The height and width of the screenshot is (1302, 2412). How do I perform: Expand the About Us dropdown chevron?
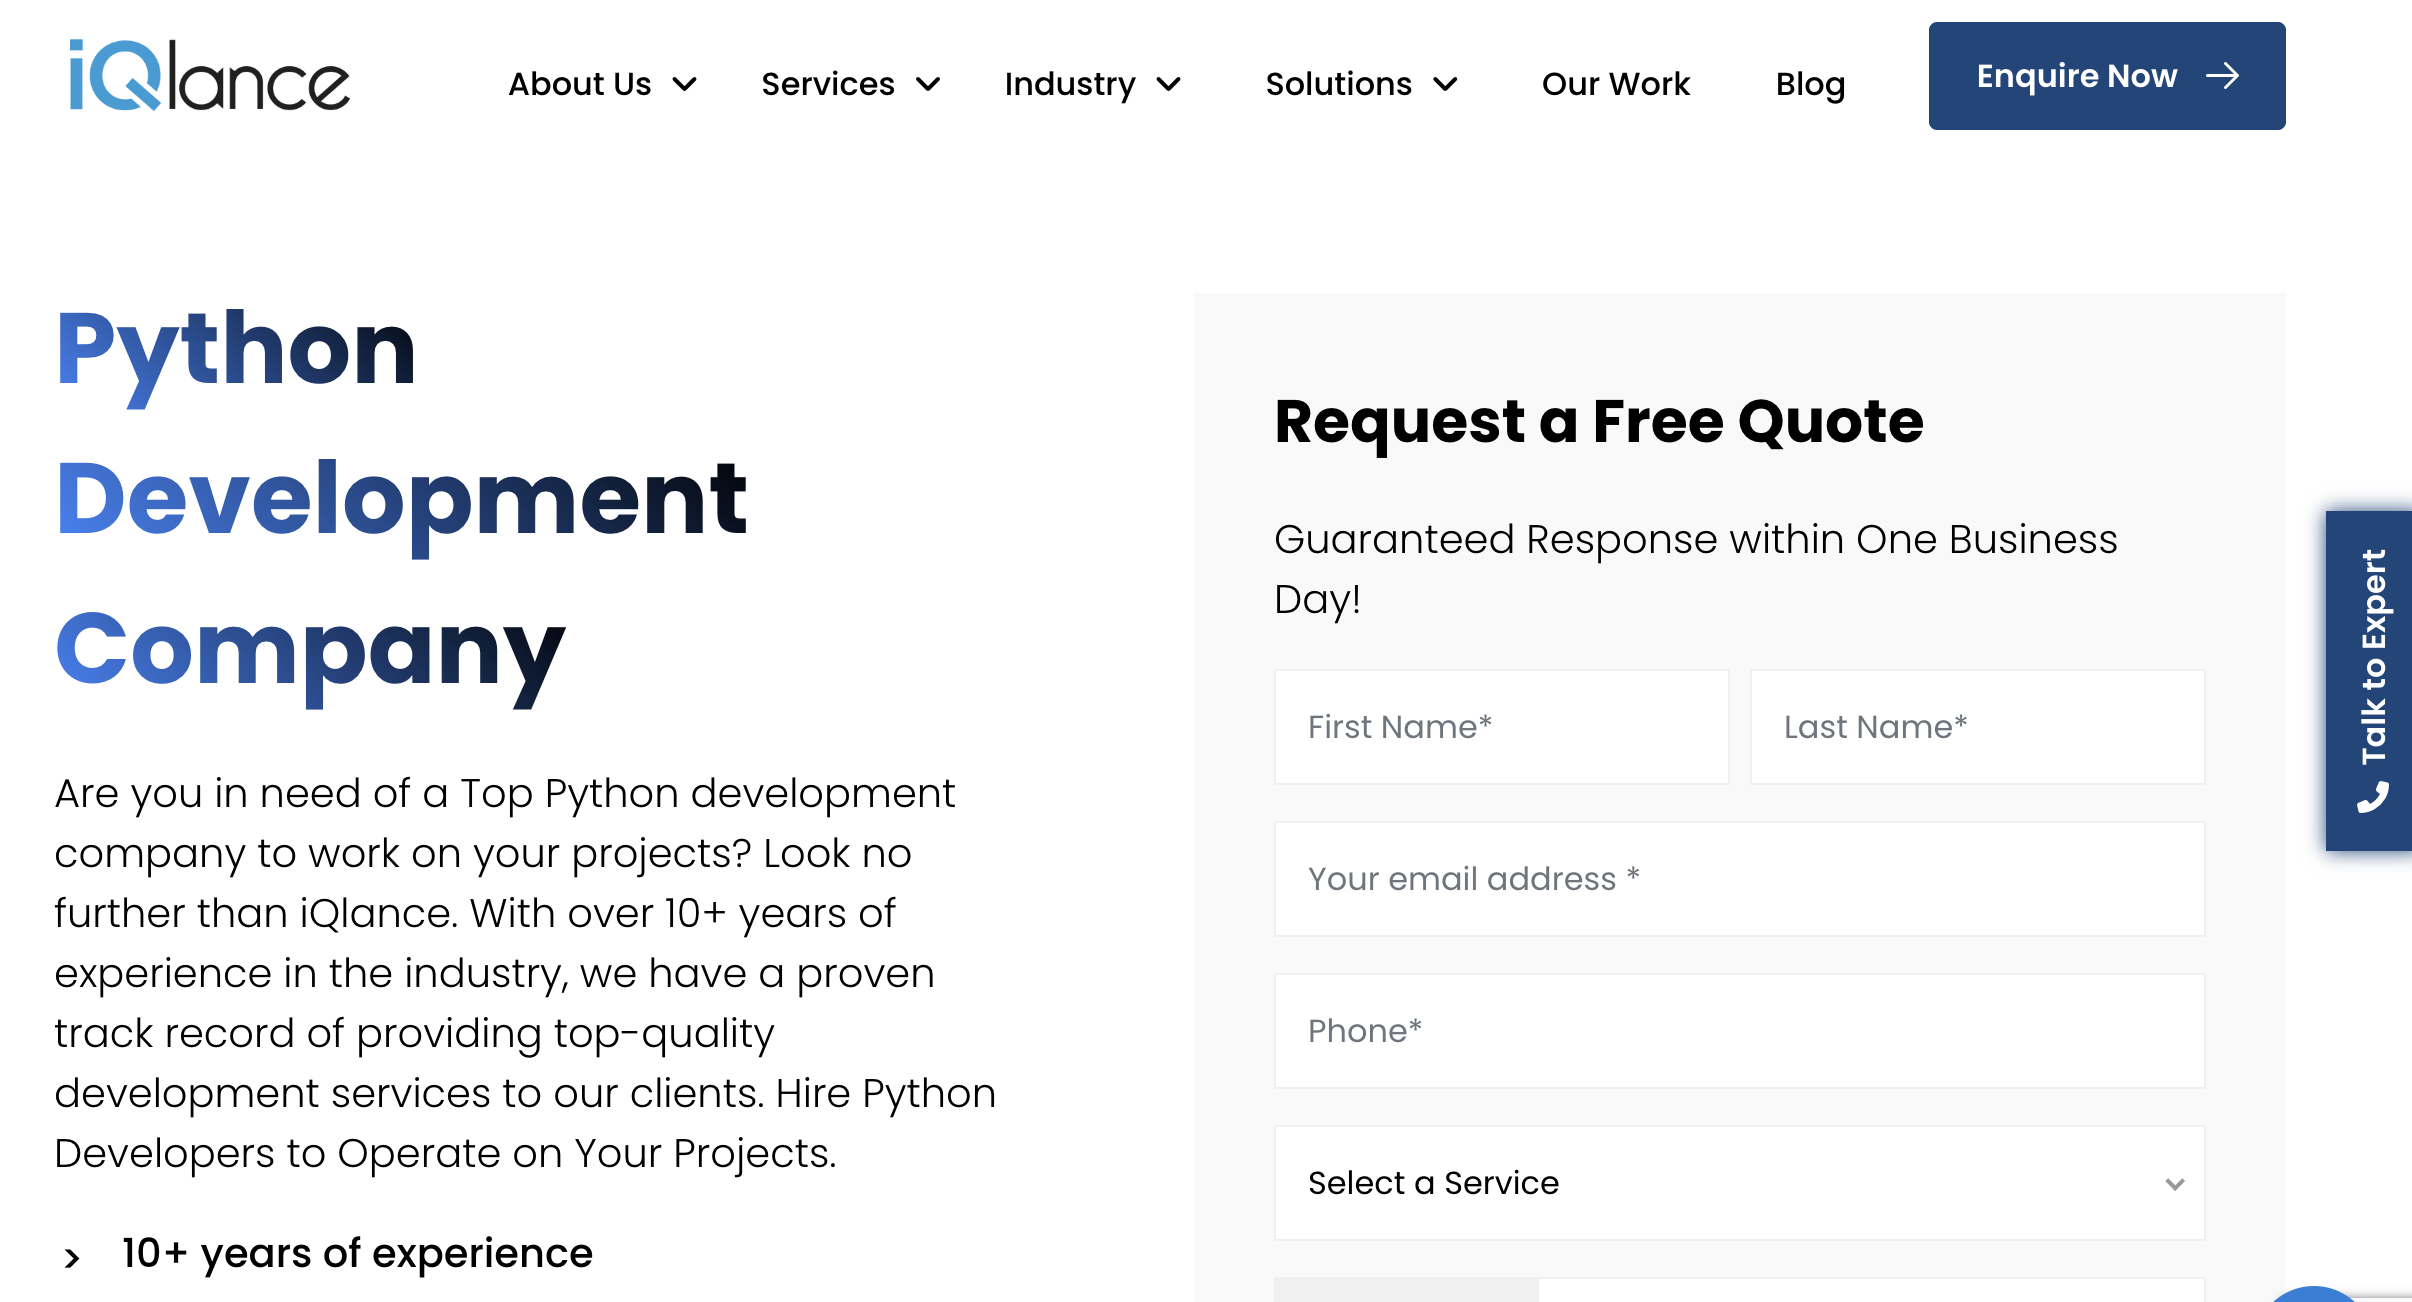[684, 84]
